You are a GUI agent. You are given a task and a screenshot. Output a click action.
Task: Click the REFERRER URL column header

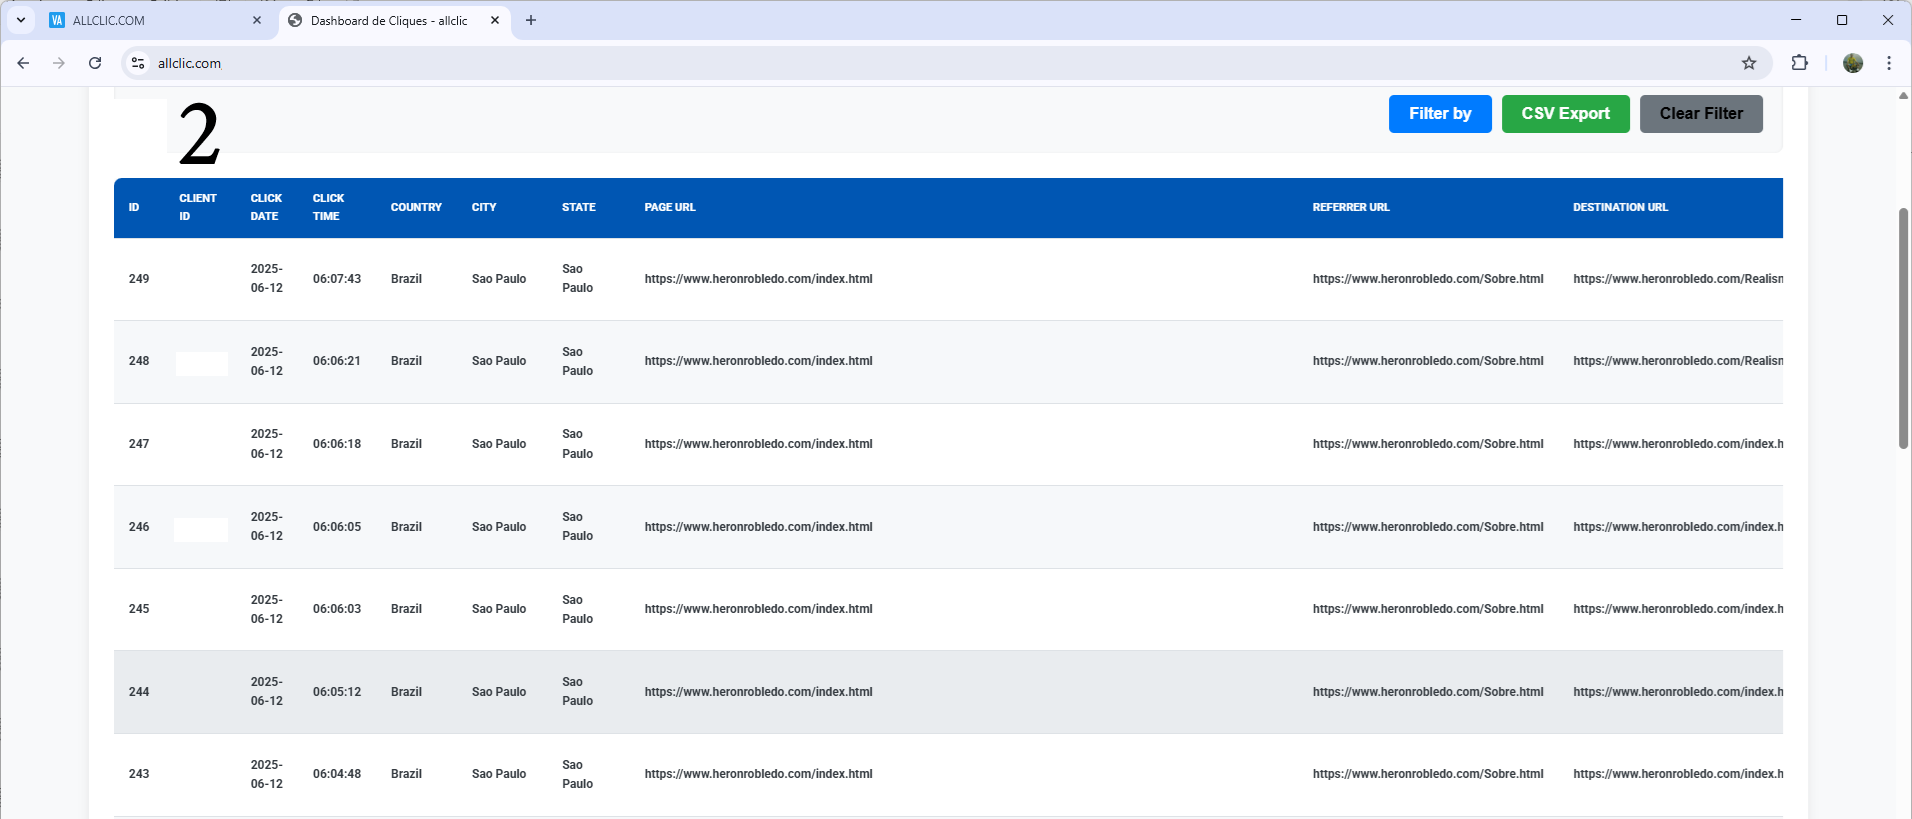1351,208
